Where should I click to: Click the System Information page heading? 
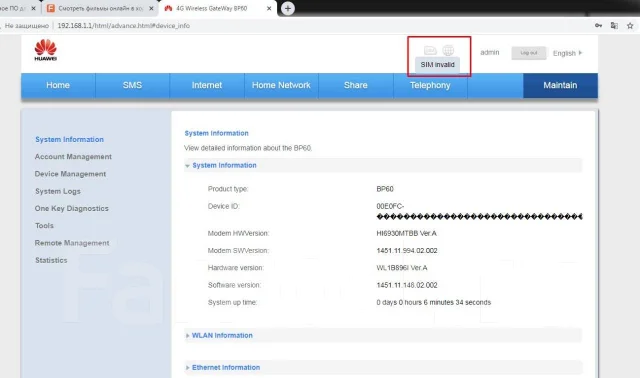(216, 133)
